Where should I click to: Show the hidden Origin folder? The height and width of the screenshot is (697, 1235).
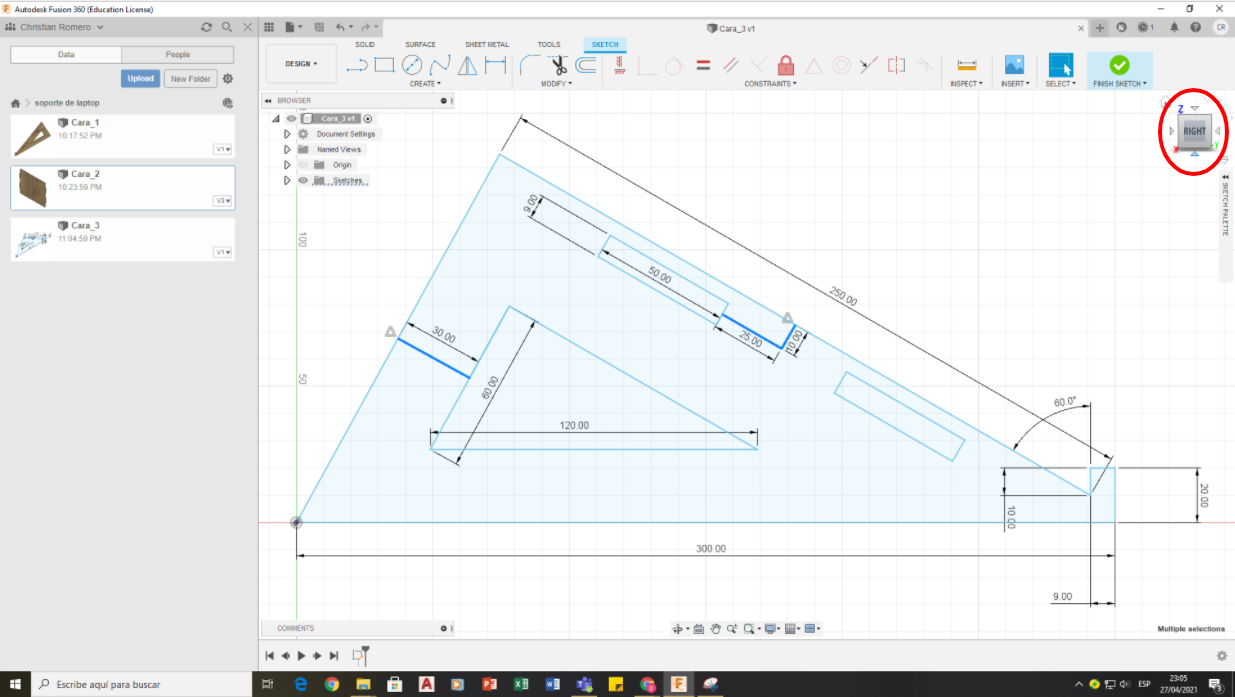(302, 165)
